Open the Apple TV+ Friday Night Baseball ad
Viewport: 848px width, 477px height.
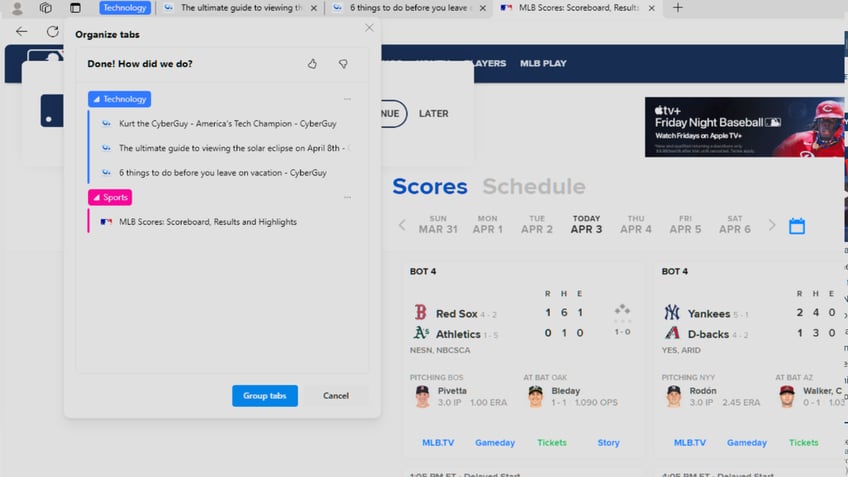(x=744, y=127)
